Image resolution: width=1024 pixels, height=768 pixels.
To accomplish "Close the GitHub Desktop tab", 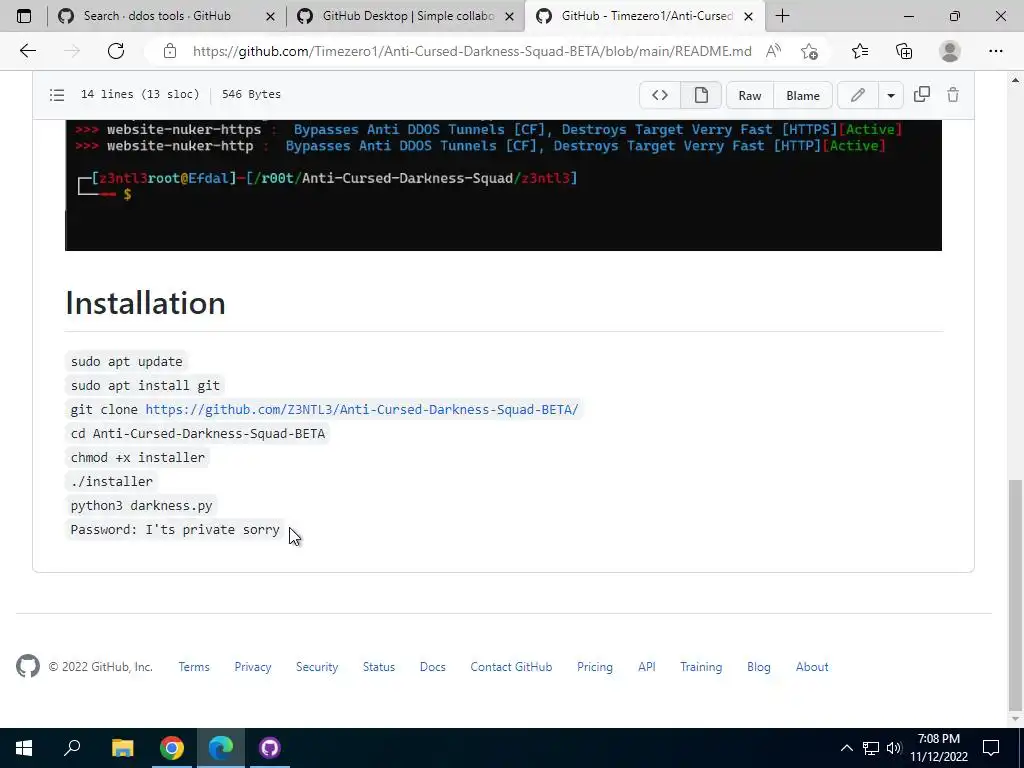I will (x=509, y=16).
